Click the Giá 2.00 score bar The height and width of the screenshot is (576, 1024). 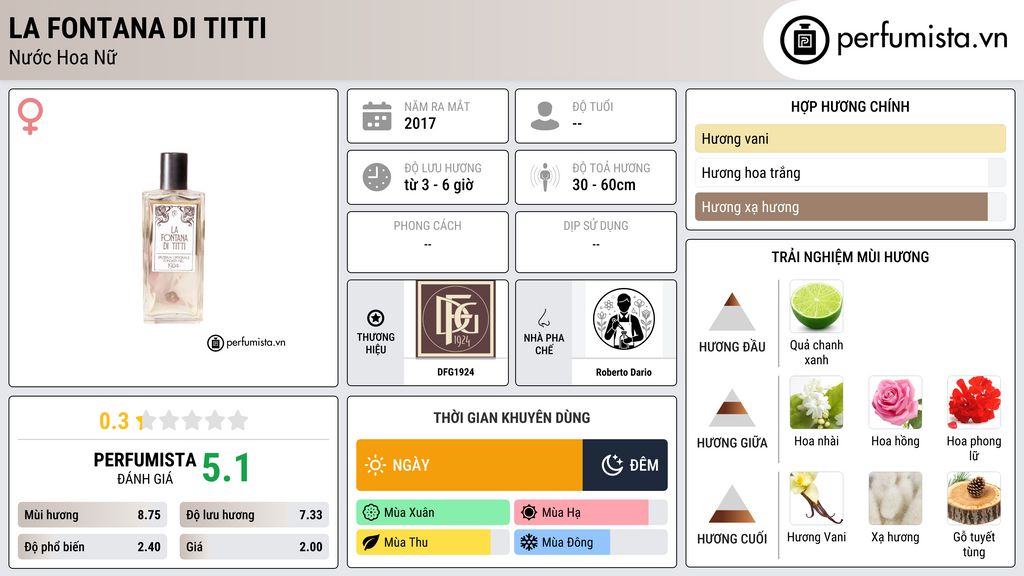(x=254, y=547)
